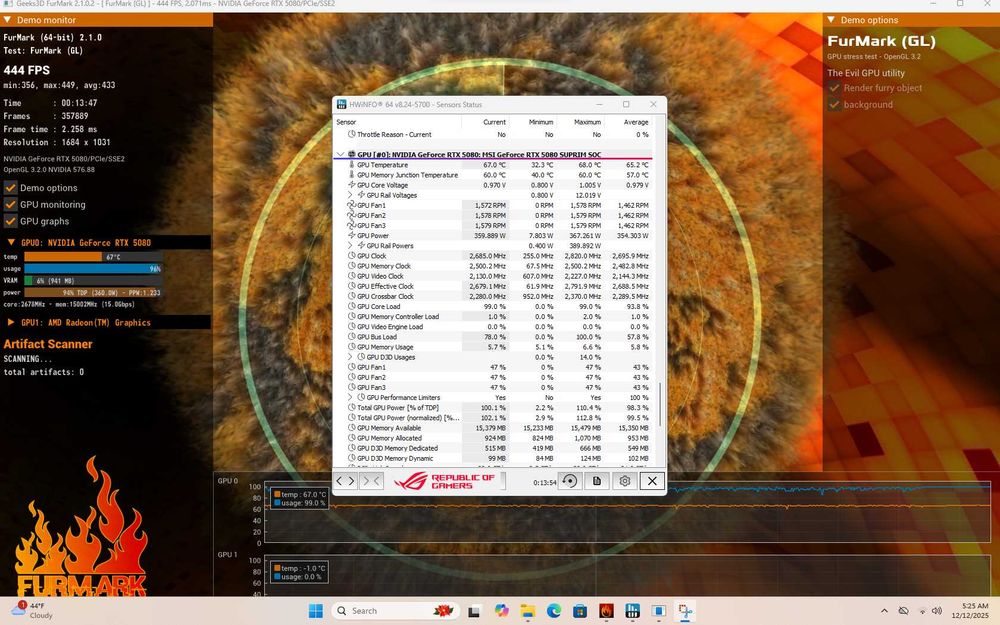Viewport: 1000px width, 625px height.
Task: Open Microsoft Store from the taskbar
Action: [x=580, y=611]
